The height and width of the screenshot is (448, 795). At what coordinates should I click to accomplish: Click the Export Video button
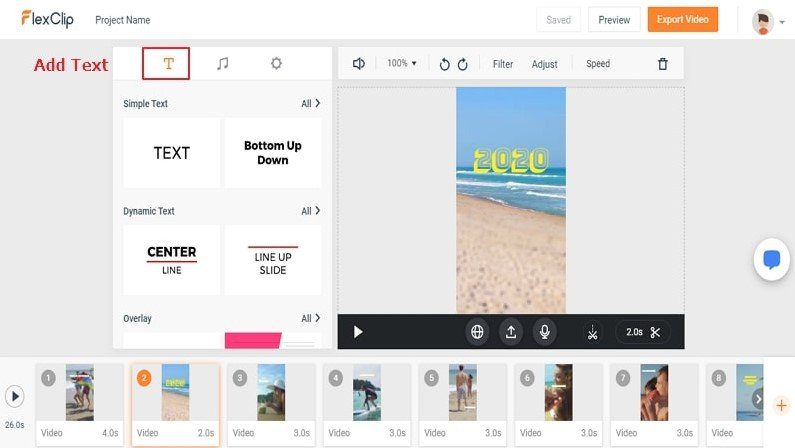click(x=682, y=20)
